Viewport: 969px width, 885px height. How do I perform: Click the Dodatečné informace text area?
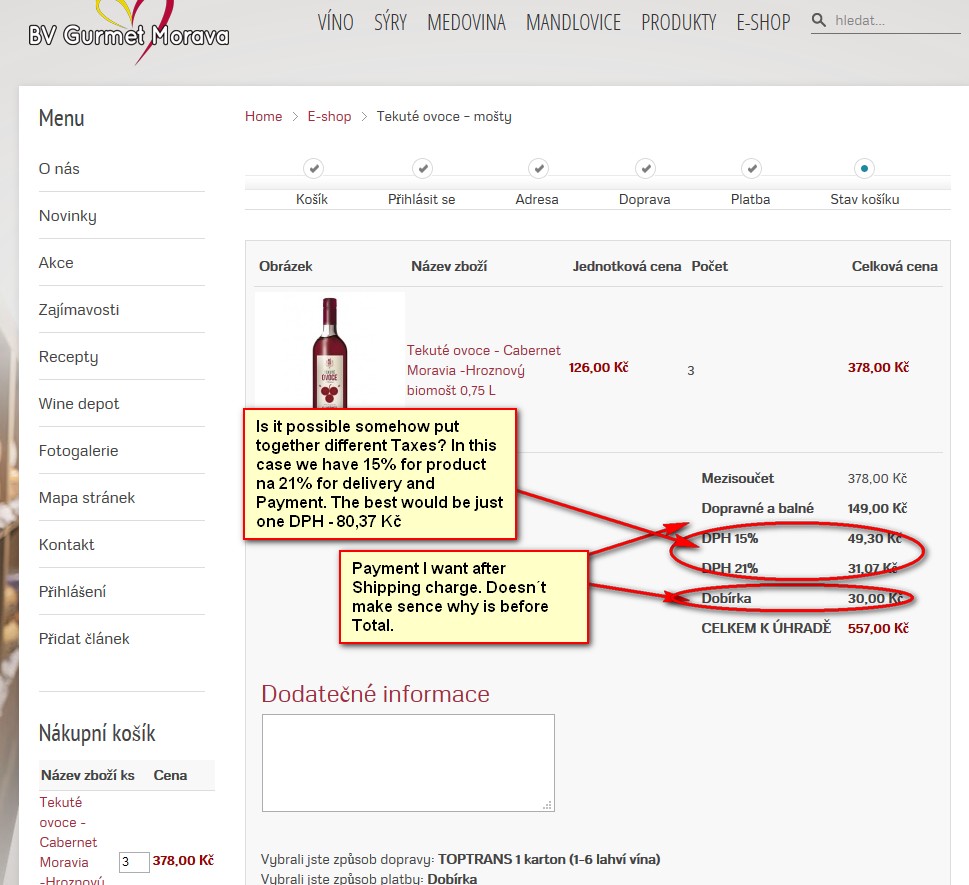[x=408, y=763]
